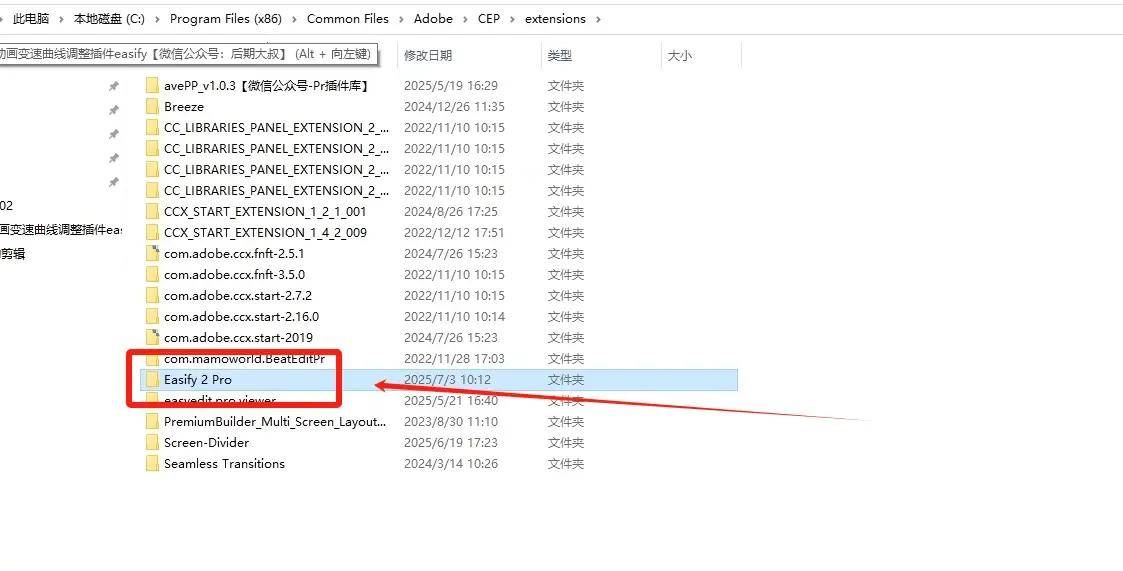This screenshot has height=571, width=1123.
Task: Open Common Files breadcrumb segment
Action: [x=348, y=19]
